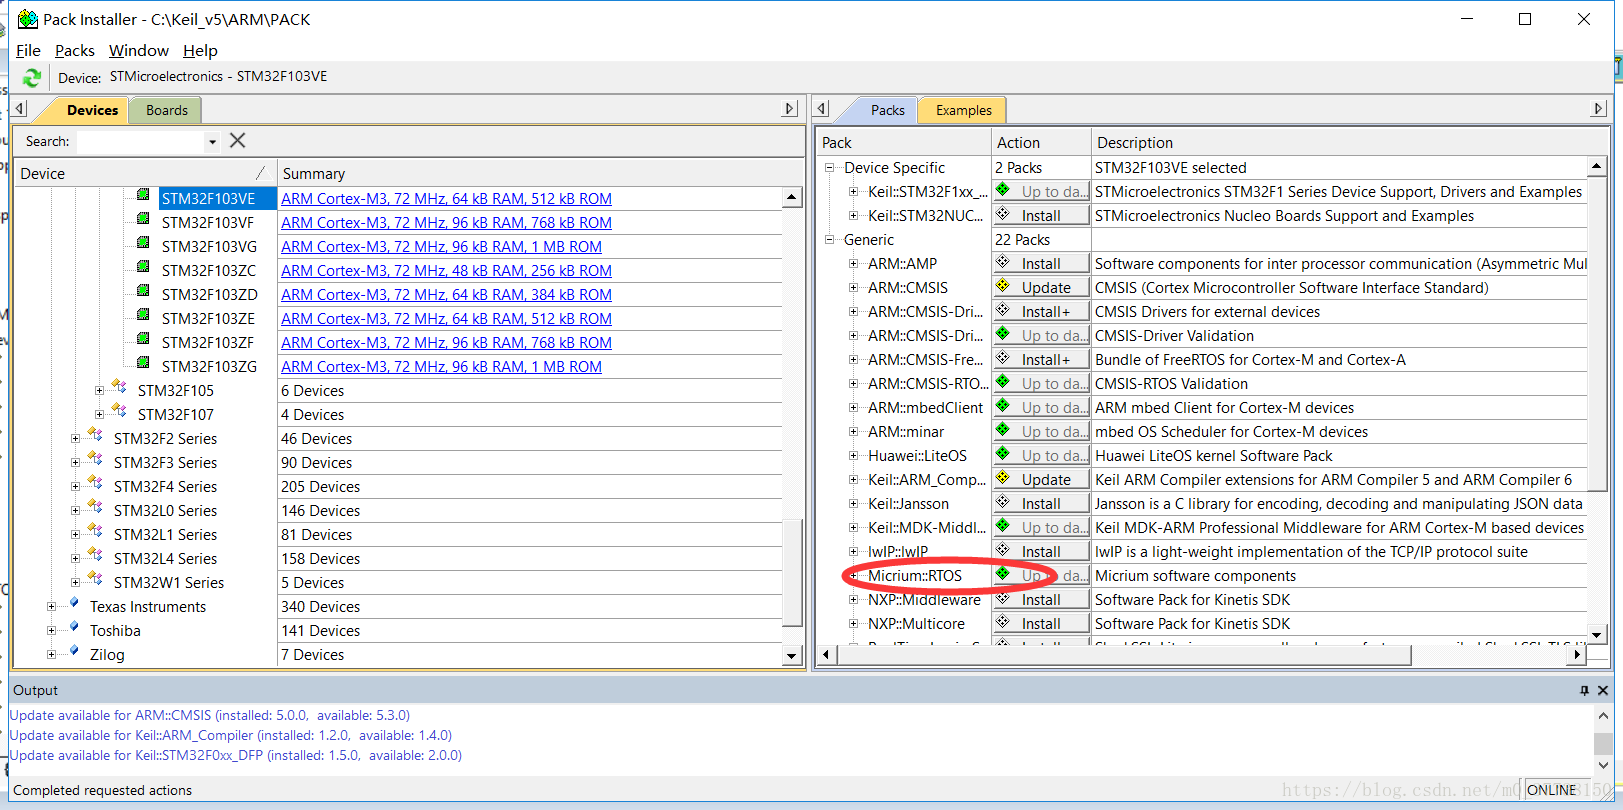Click the STM32F4 Series family icon
The image size is (1623, 810).
pos(95,483)
